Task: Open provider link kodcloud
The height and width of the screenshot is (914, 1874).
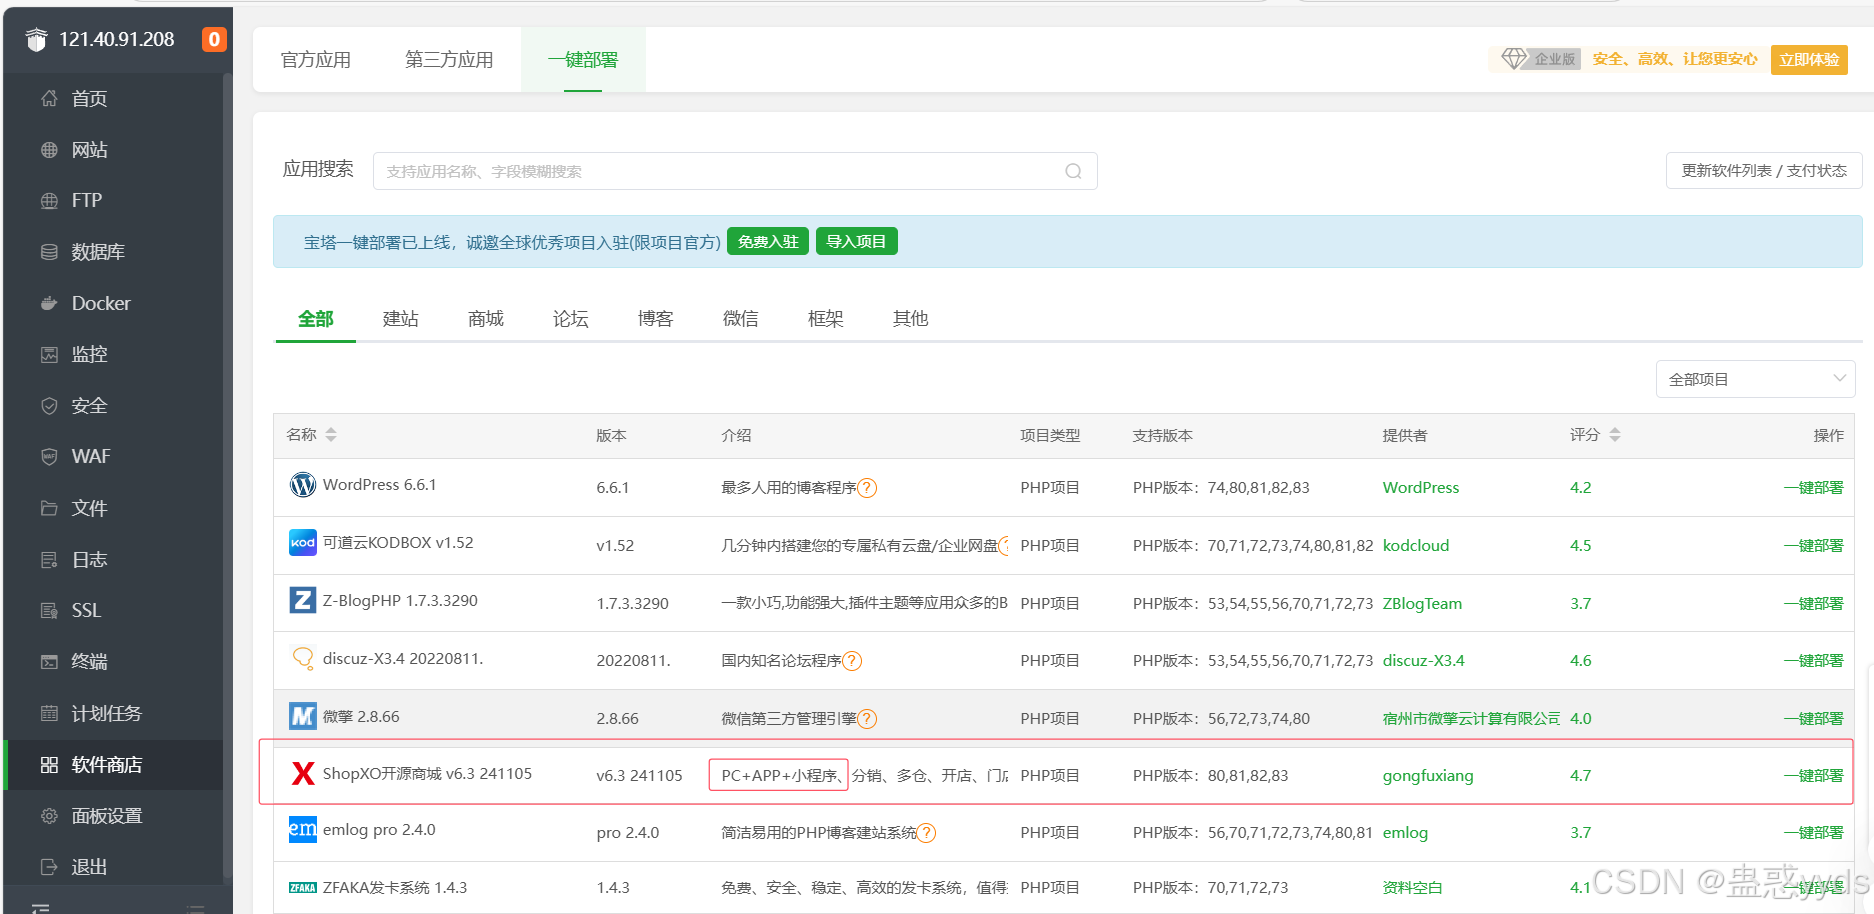Action: pyautogui.click(x=1415, y=546)
